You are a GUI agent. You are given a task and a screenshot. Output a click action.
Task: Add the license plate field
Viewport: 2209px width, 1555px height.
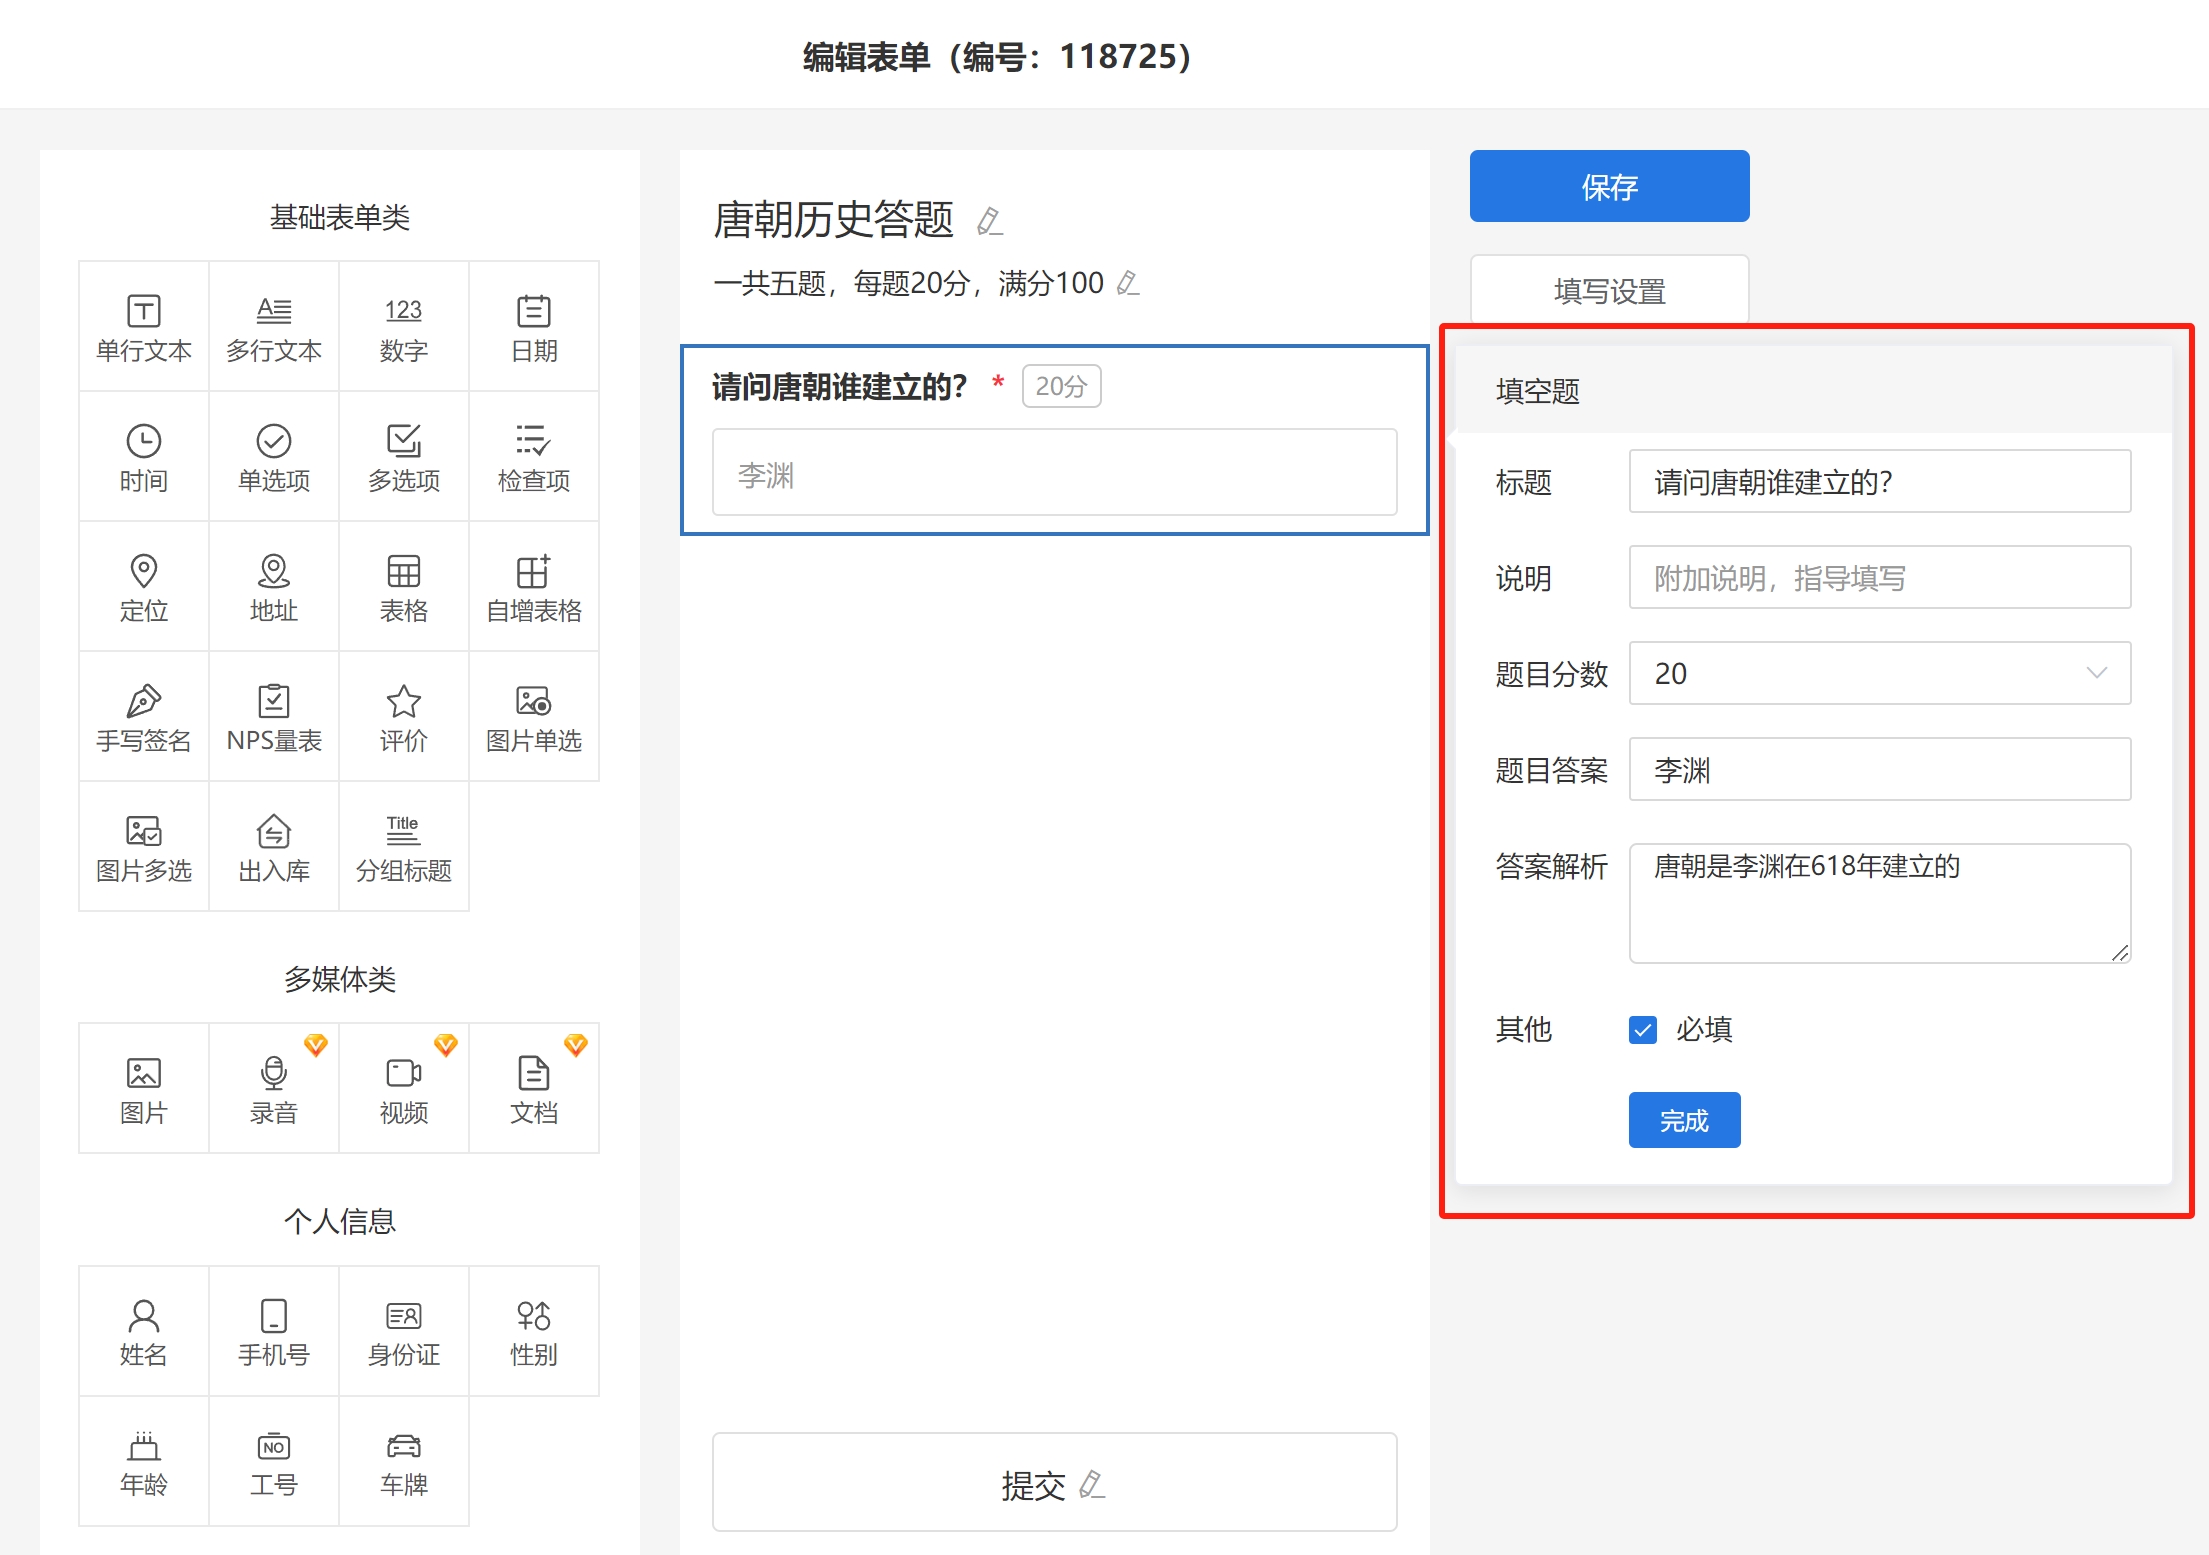point(404,1461)
